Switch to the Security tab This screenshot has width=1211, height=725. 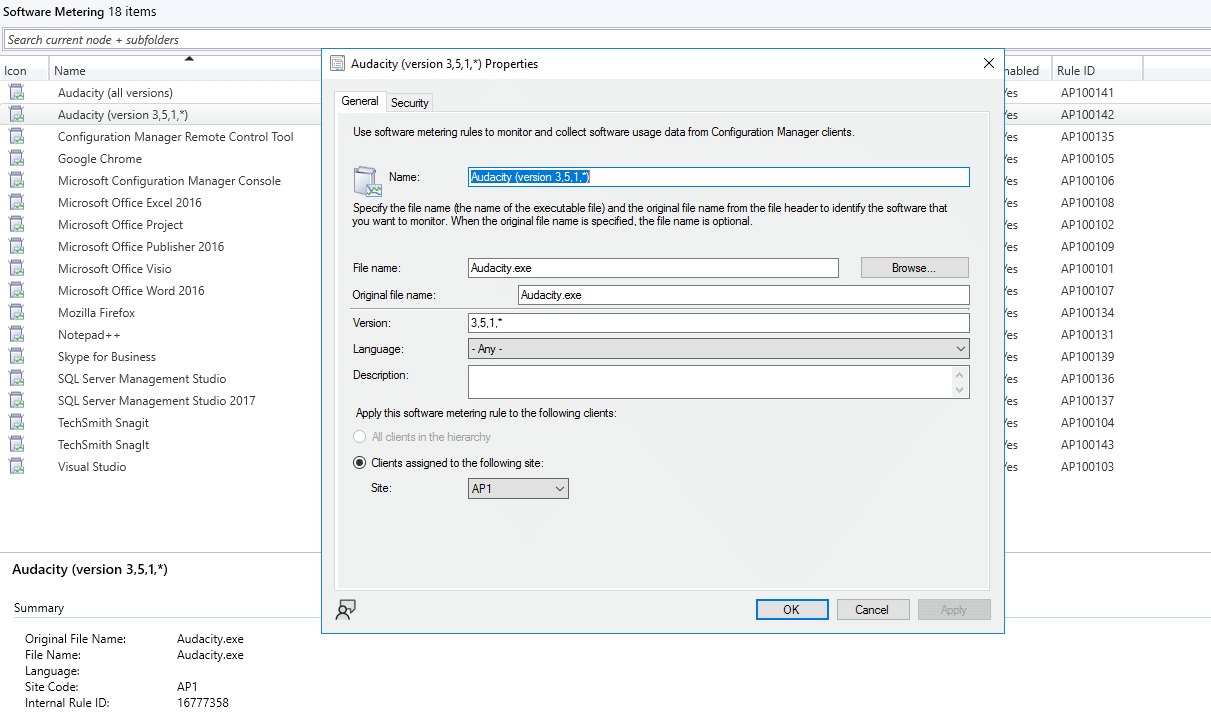point(410,103)
